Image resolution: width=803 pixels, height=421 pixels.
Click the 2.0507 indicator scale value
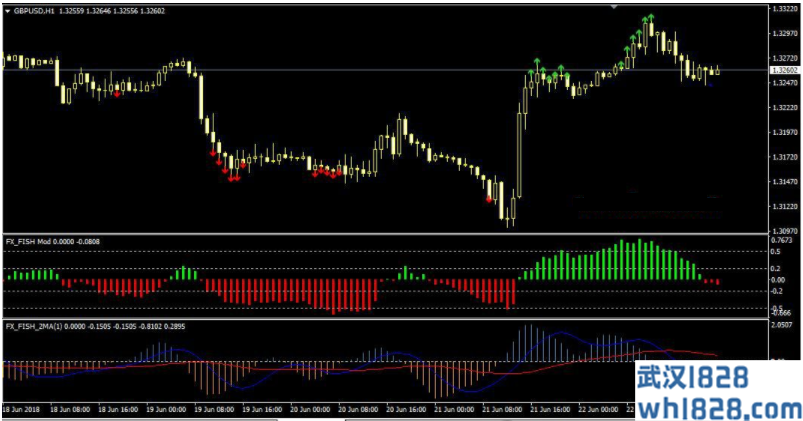click(x=784, y=326)
